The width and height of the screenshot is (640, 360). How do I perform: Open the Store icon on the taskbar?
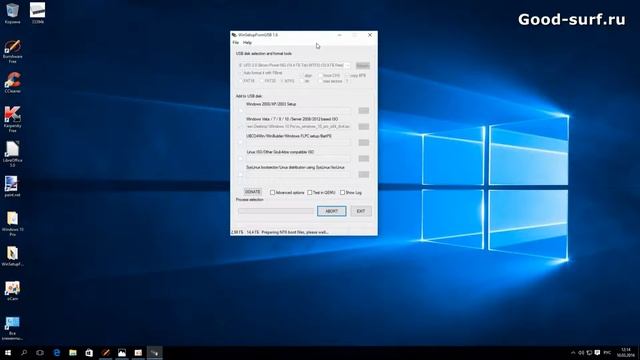point(89,353)
